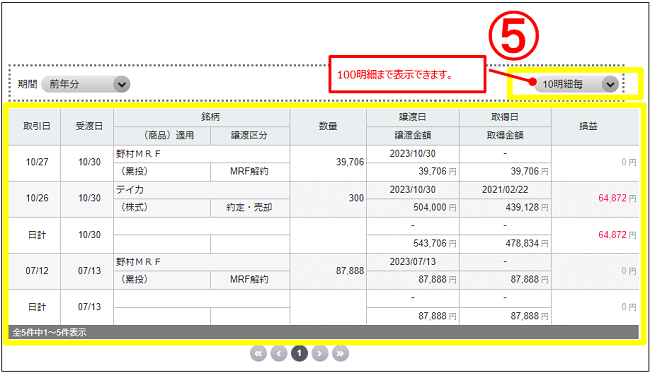Click the 受渡日 column header
Image resolution: width=650 pixels, height=373 pixels.
[x=87, y=126]
